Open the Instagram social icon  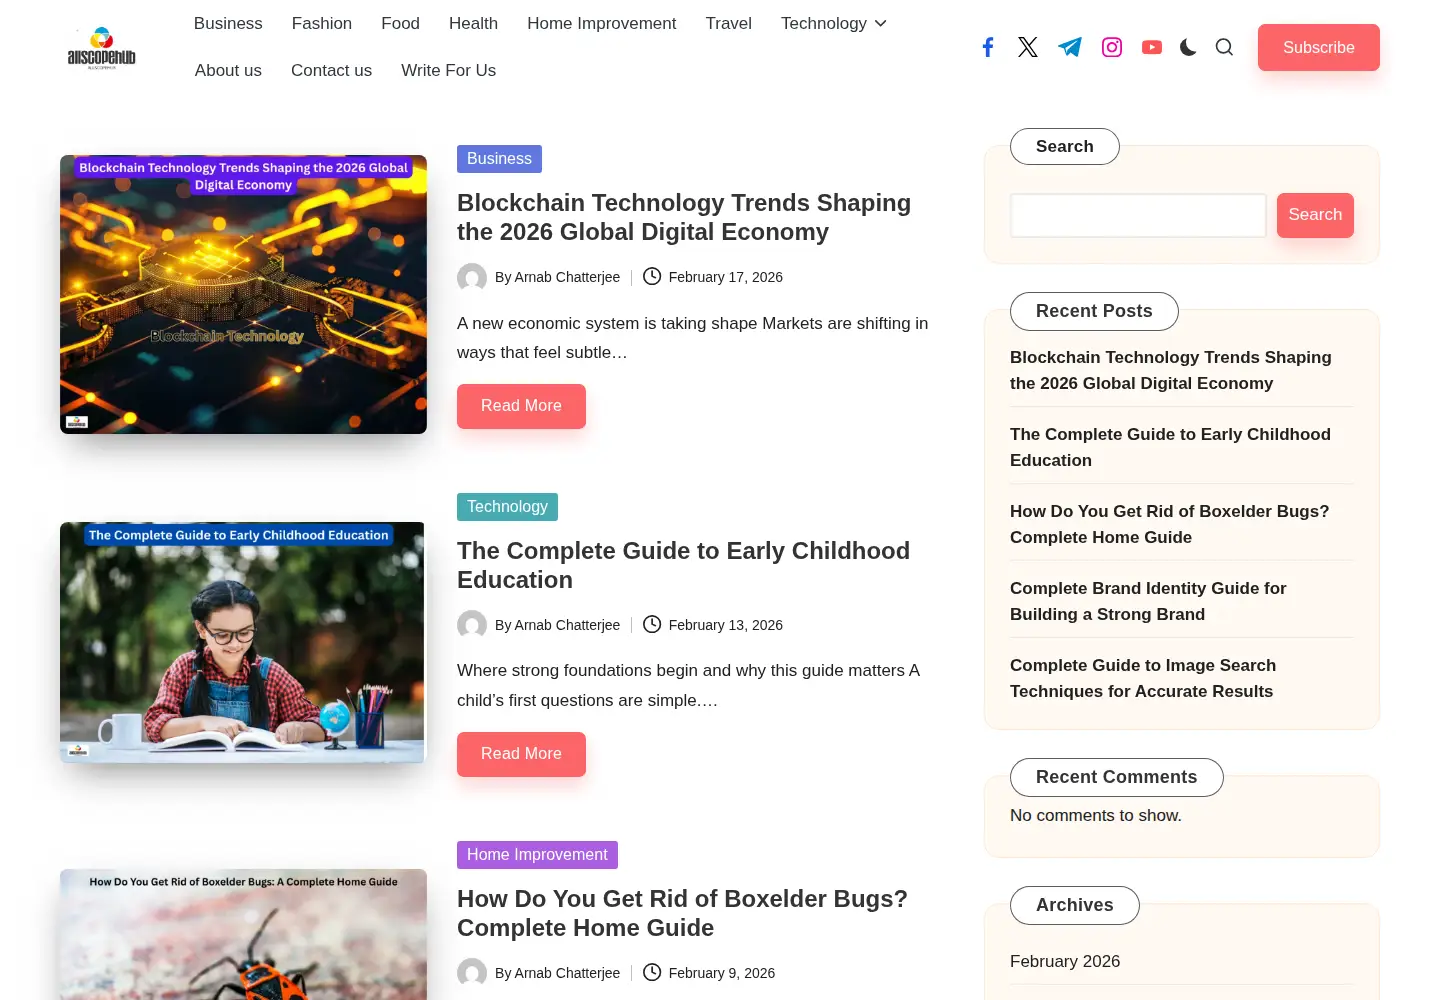point(1112,47)
